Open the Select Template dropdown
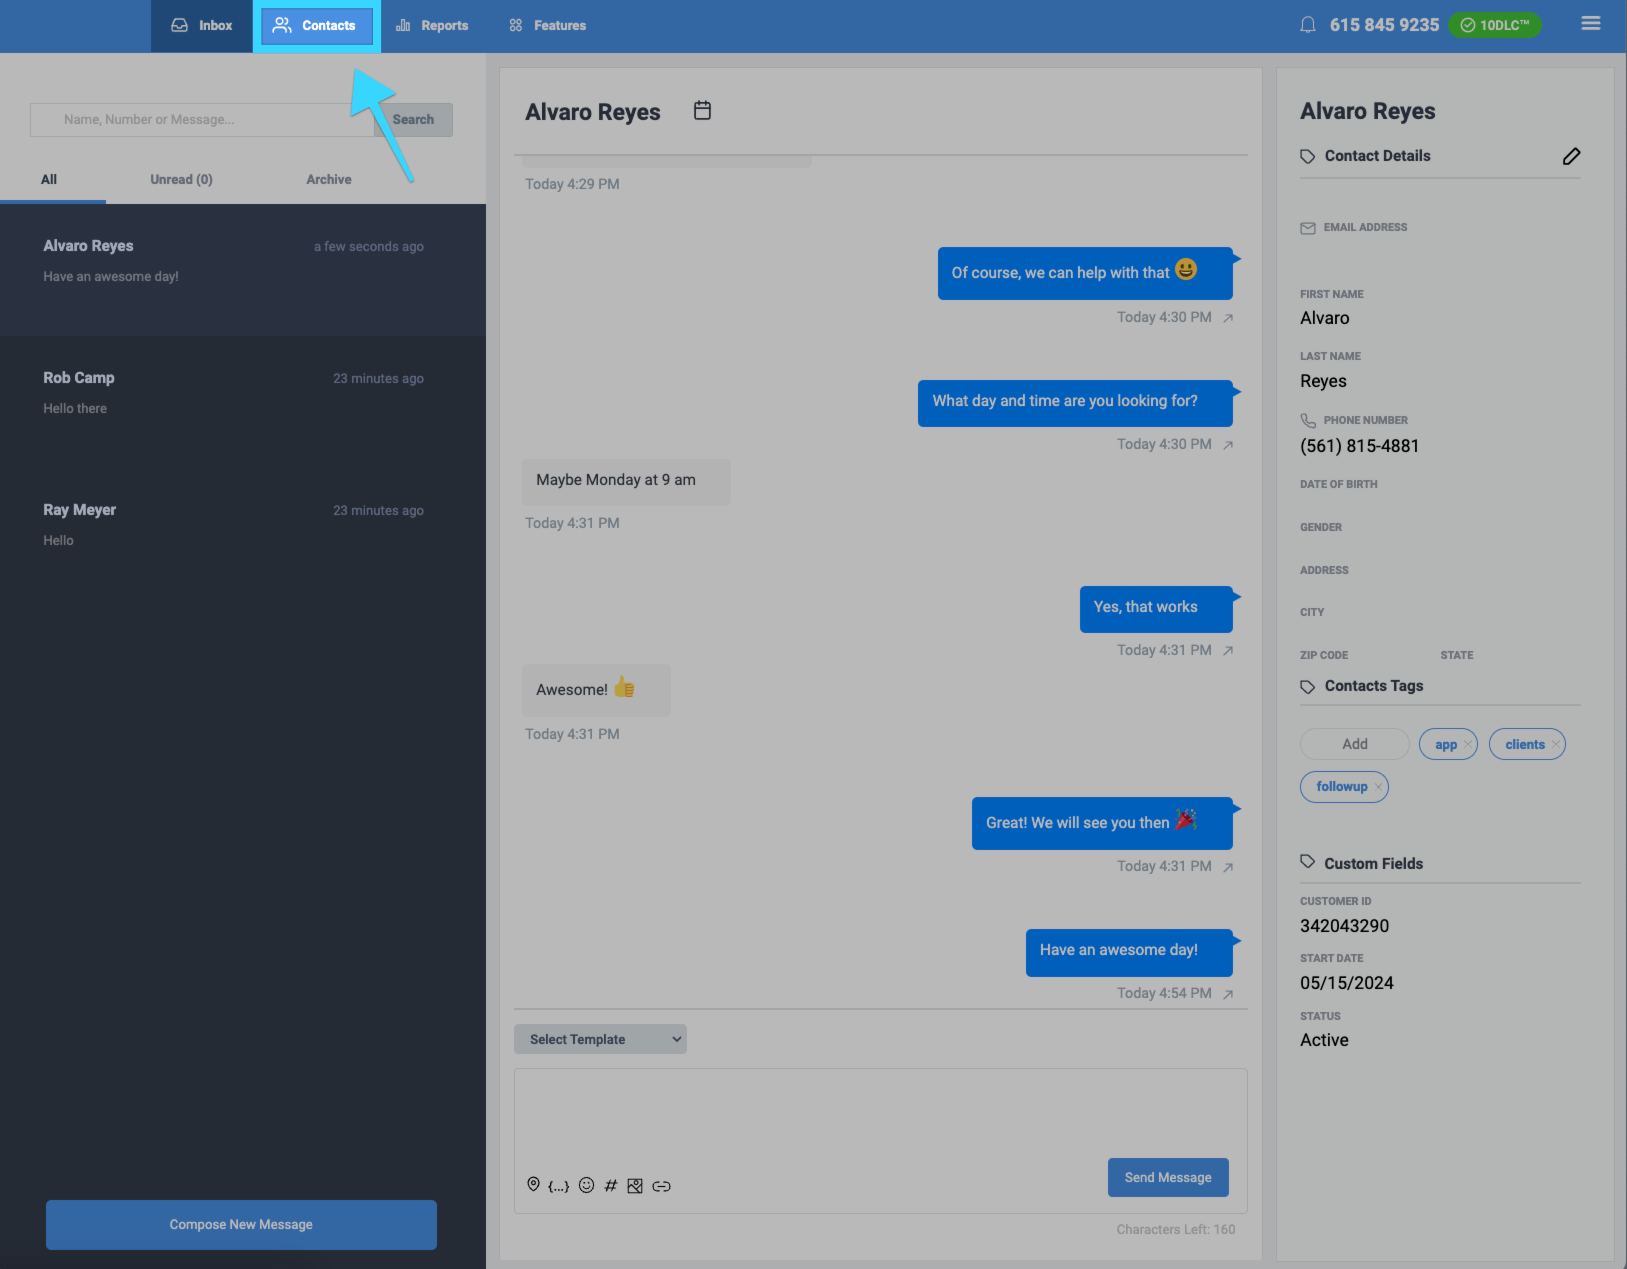Image resolution: width=1627 pixels, height=1269 pixels. 599,1039
